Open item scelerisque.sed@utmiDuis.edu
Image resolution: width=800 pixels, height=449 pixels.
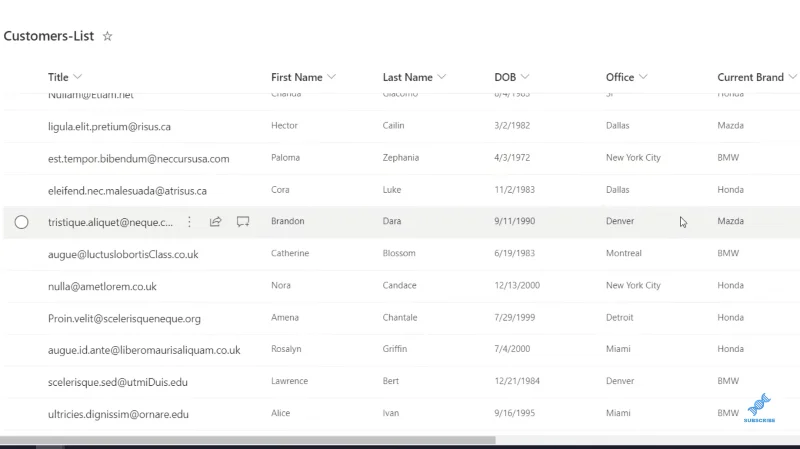pyautogui.click(x=118, y=382)
